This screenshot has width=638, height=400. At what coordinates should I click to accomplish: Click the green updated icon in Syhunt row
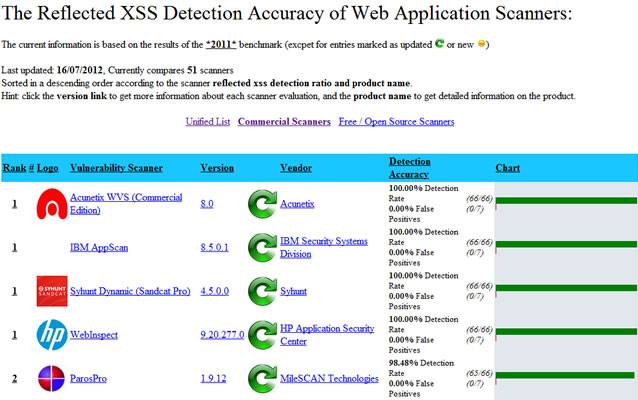(262, 291)
